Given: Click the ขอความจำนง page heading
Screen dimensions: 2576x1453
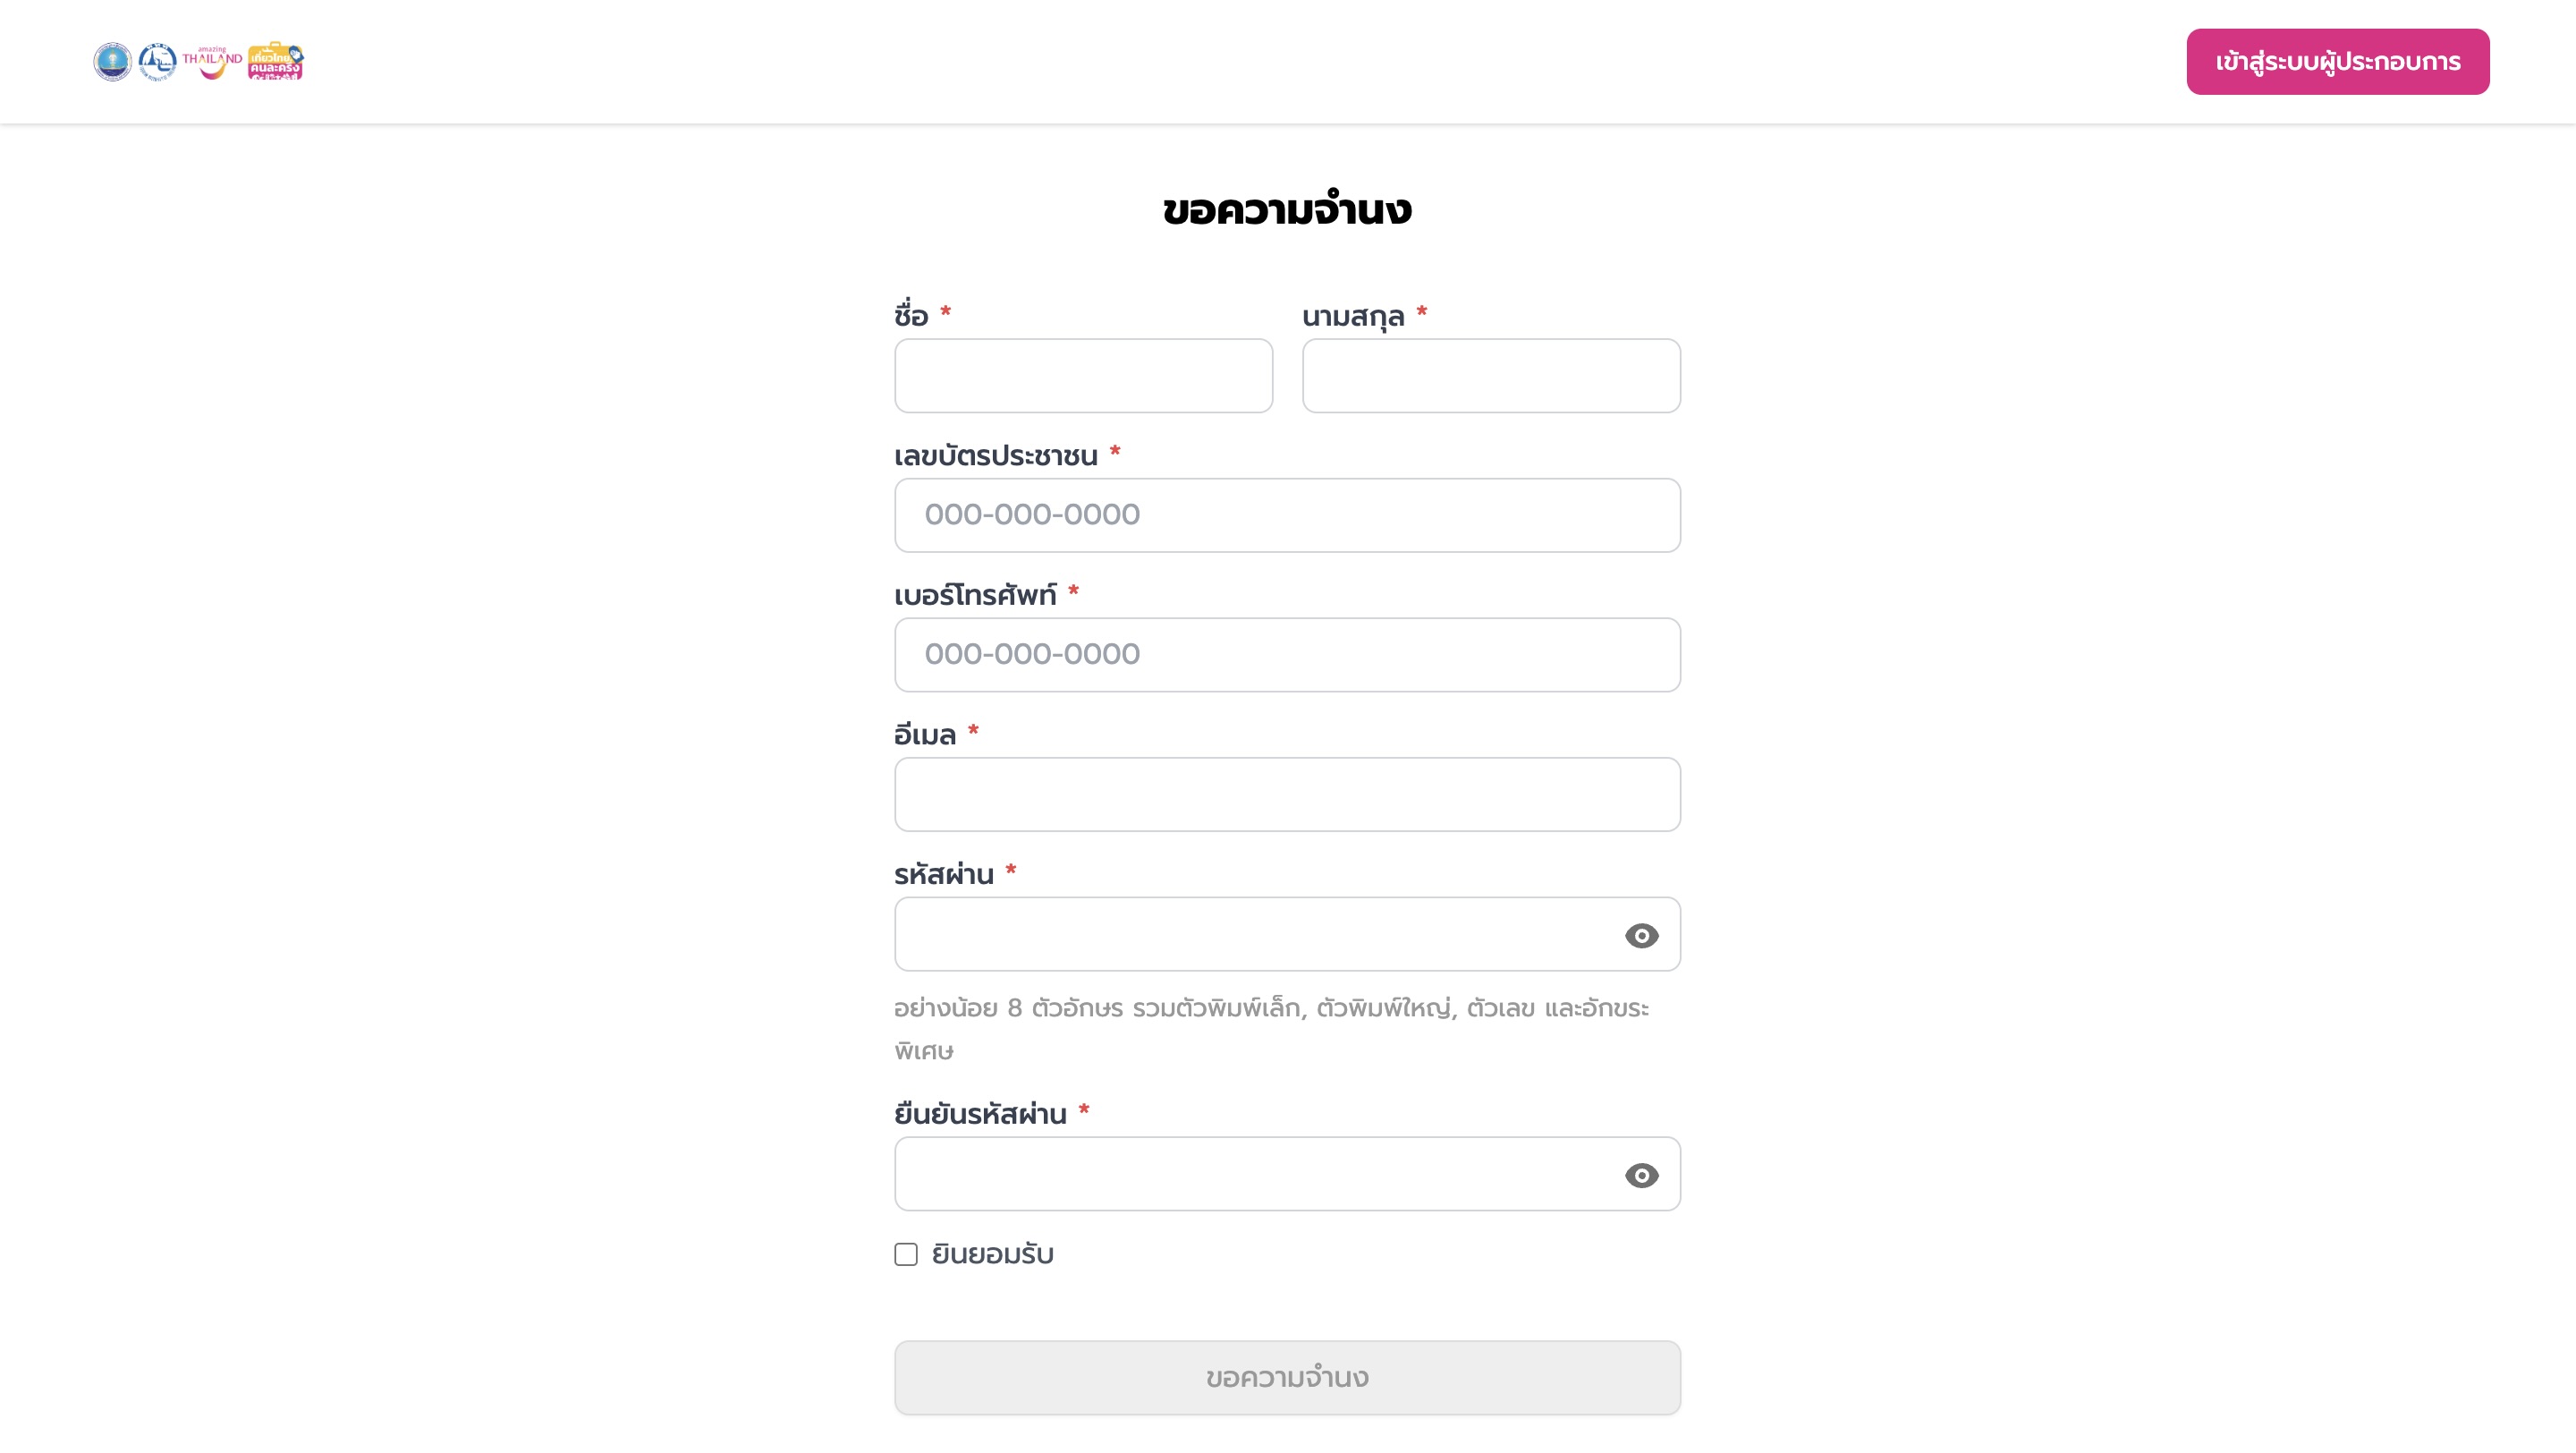Looking at the screenshot, I should 1288,210.
